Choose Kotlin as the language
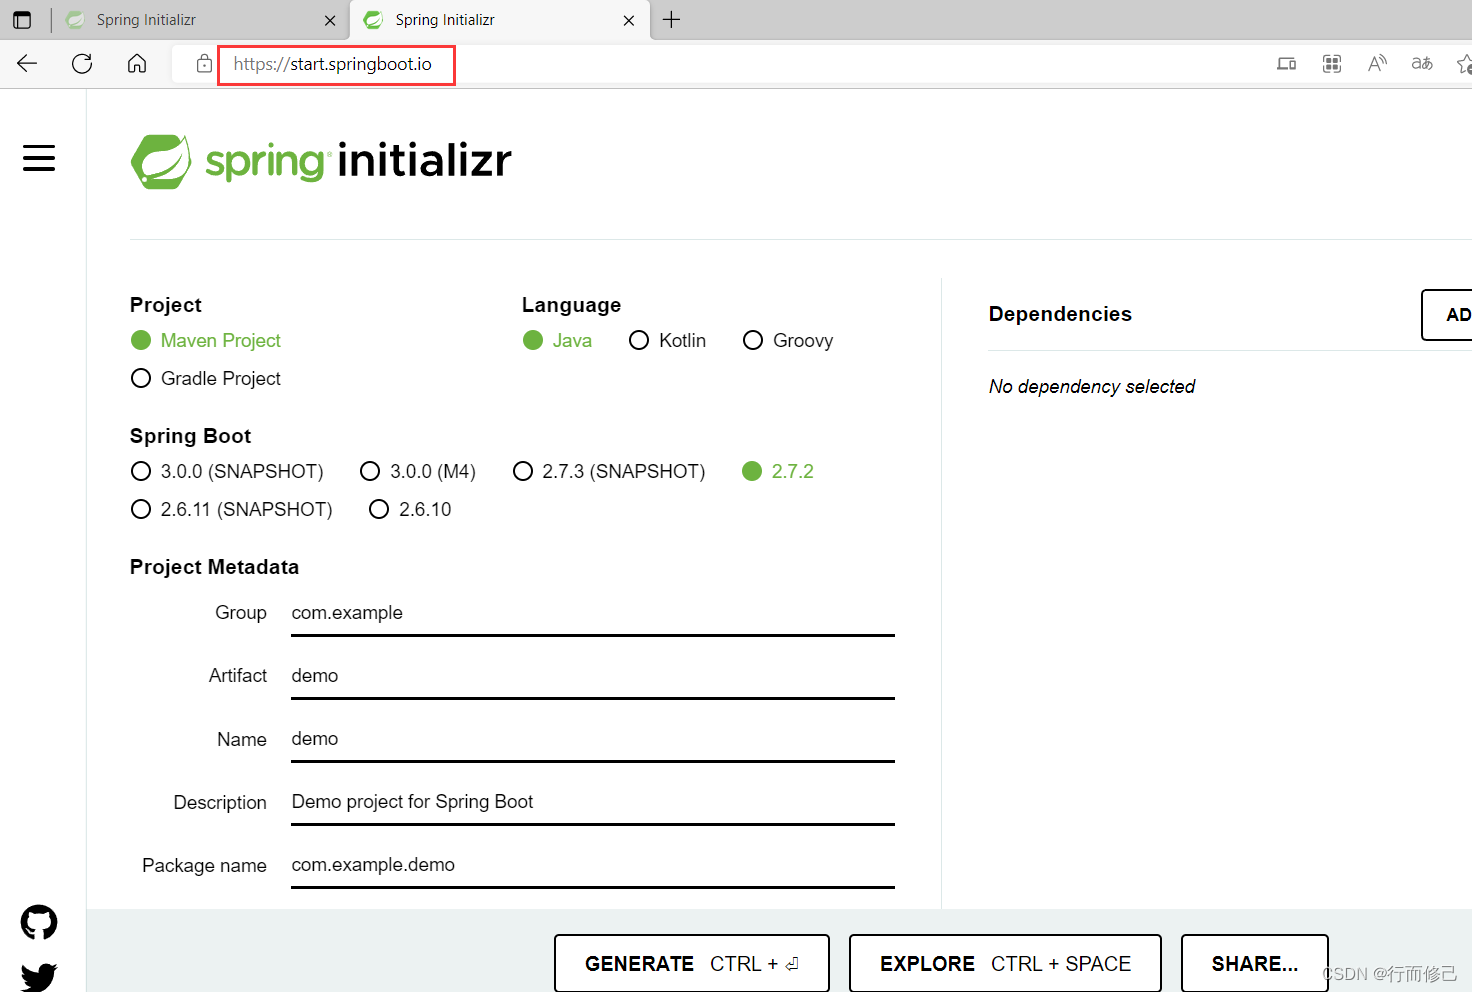The image size is (1472, 992). tap(639, 341)
